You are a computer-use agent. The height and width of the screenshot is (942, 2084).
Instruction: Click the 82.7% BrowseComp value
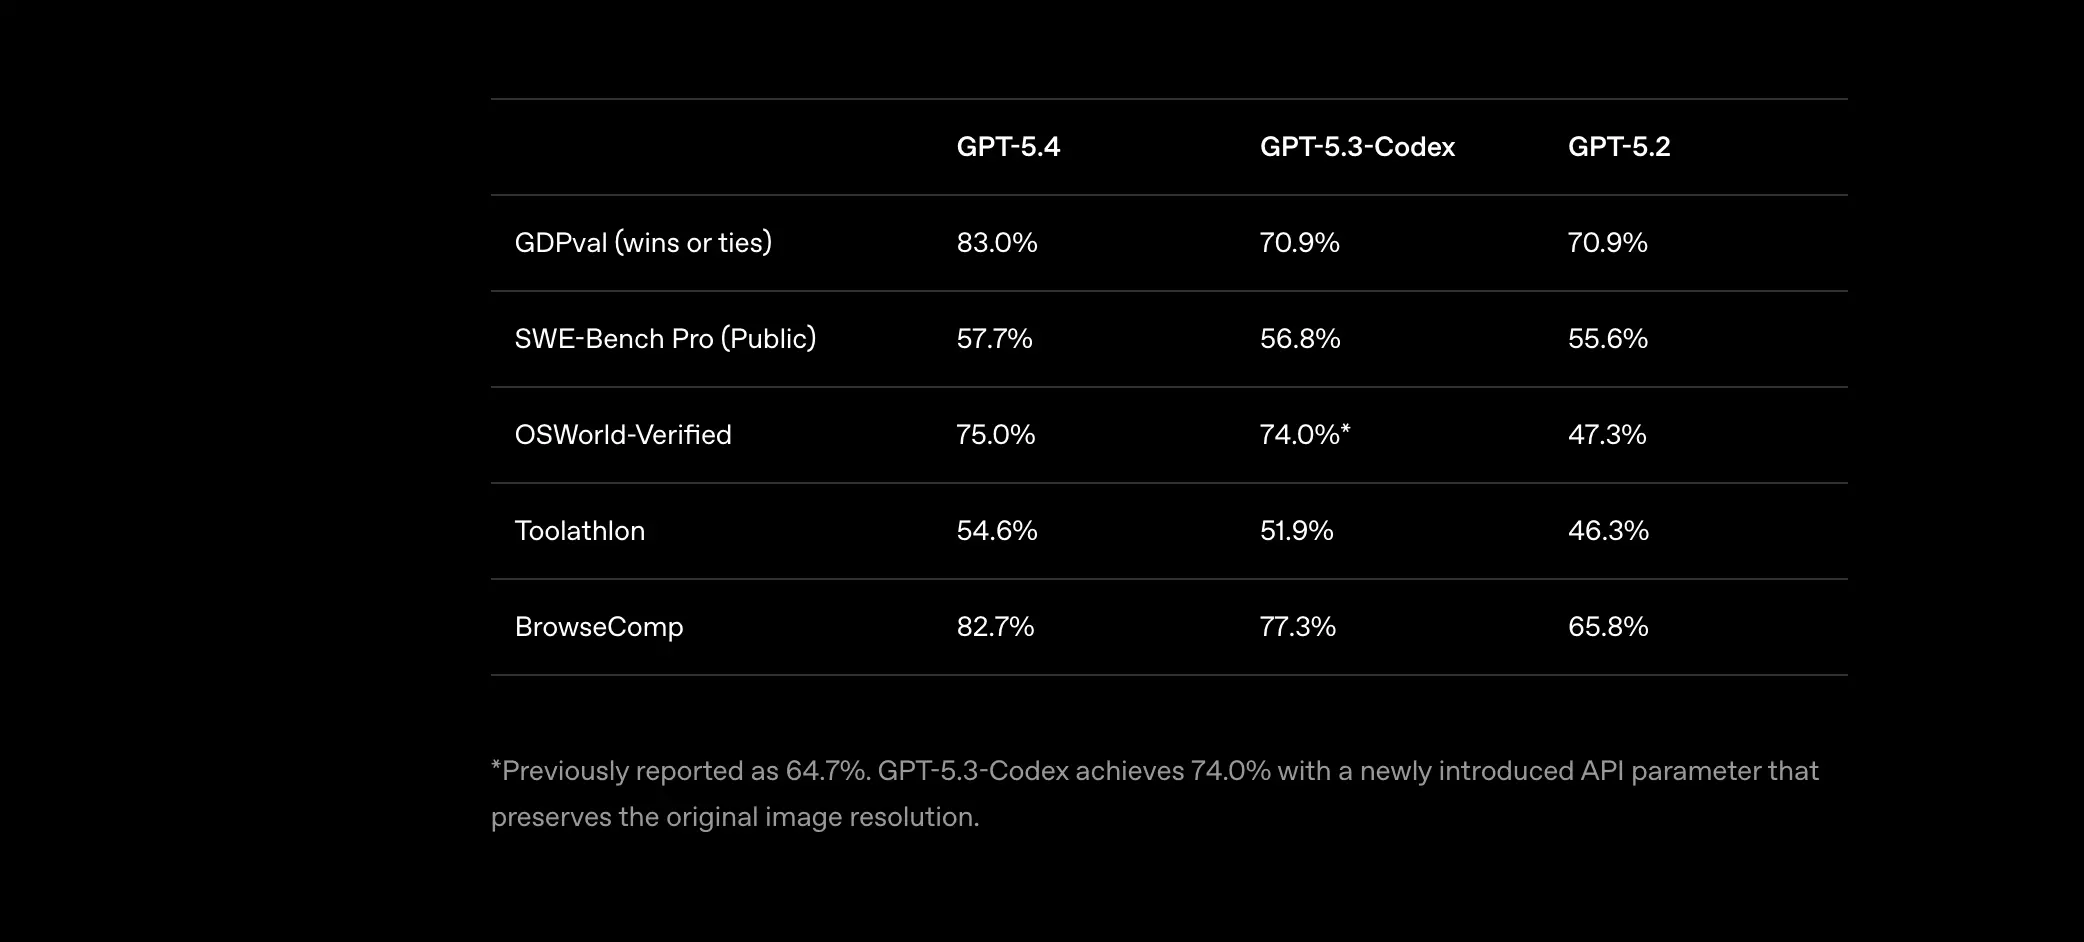(x=995, y=627)
